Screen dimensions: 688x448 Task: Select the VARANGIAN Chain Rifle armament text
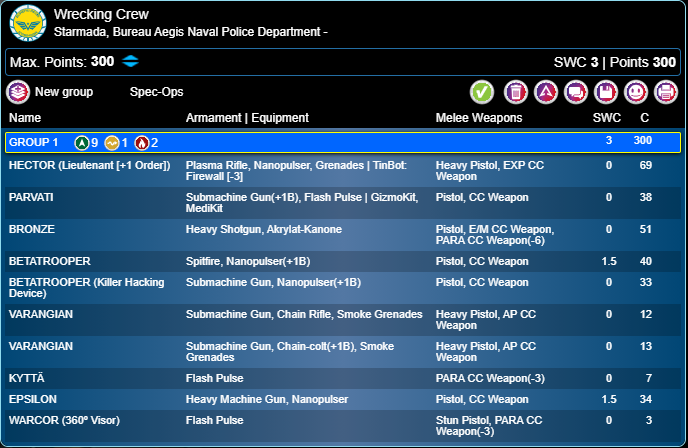[x=304, y=315]
